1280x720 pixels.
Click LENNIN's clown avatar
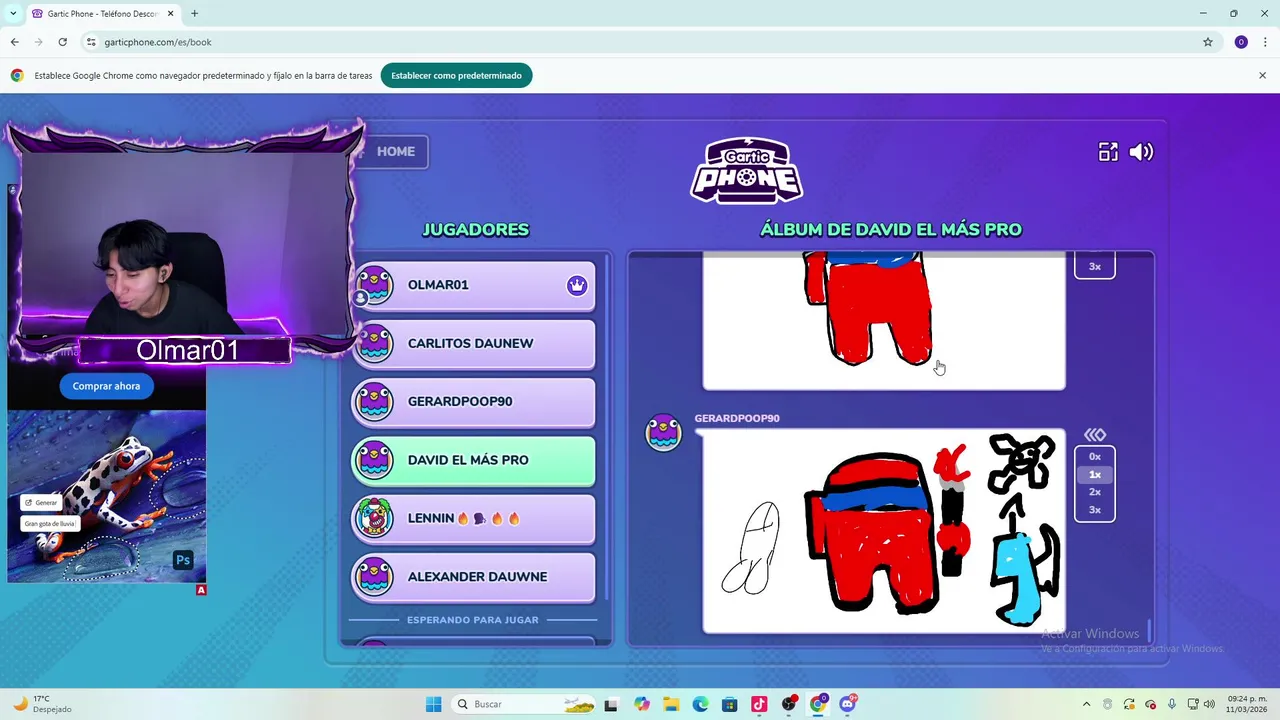click(375, 518)
